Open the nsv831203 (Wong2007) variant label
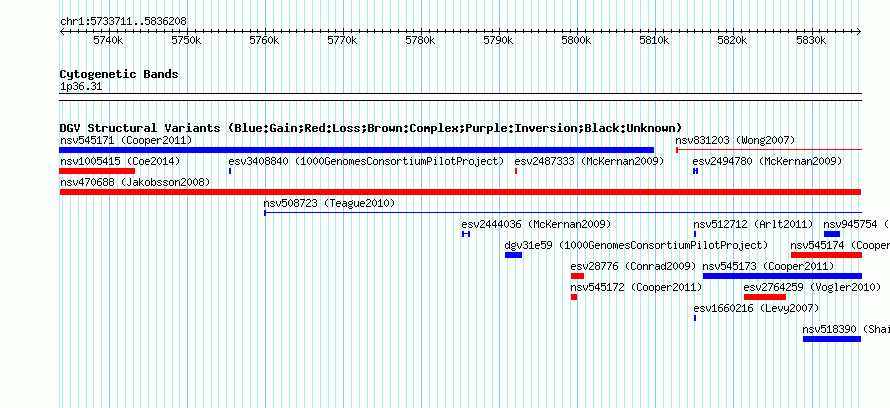 (735, 140)
